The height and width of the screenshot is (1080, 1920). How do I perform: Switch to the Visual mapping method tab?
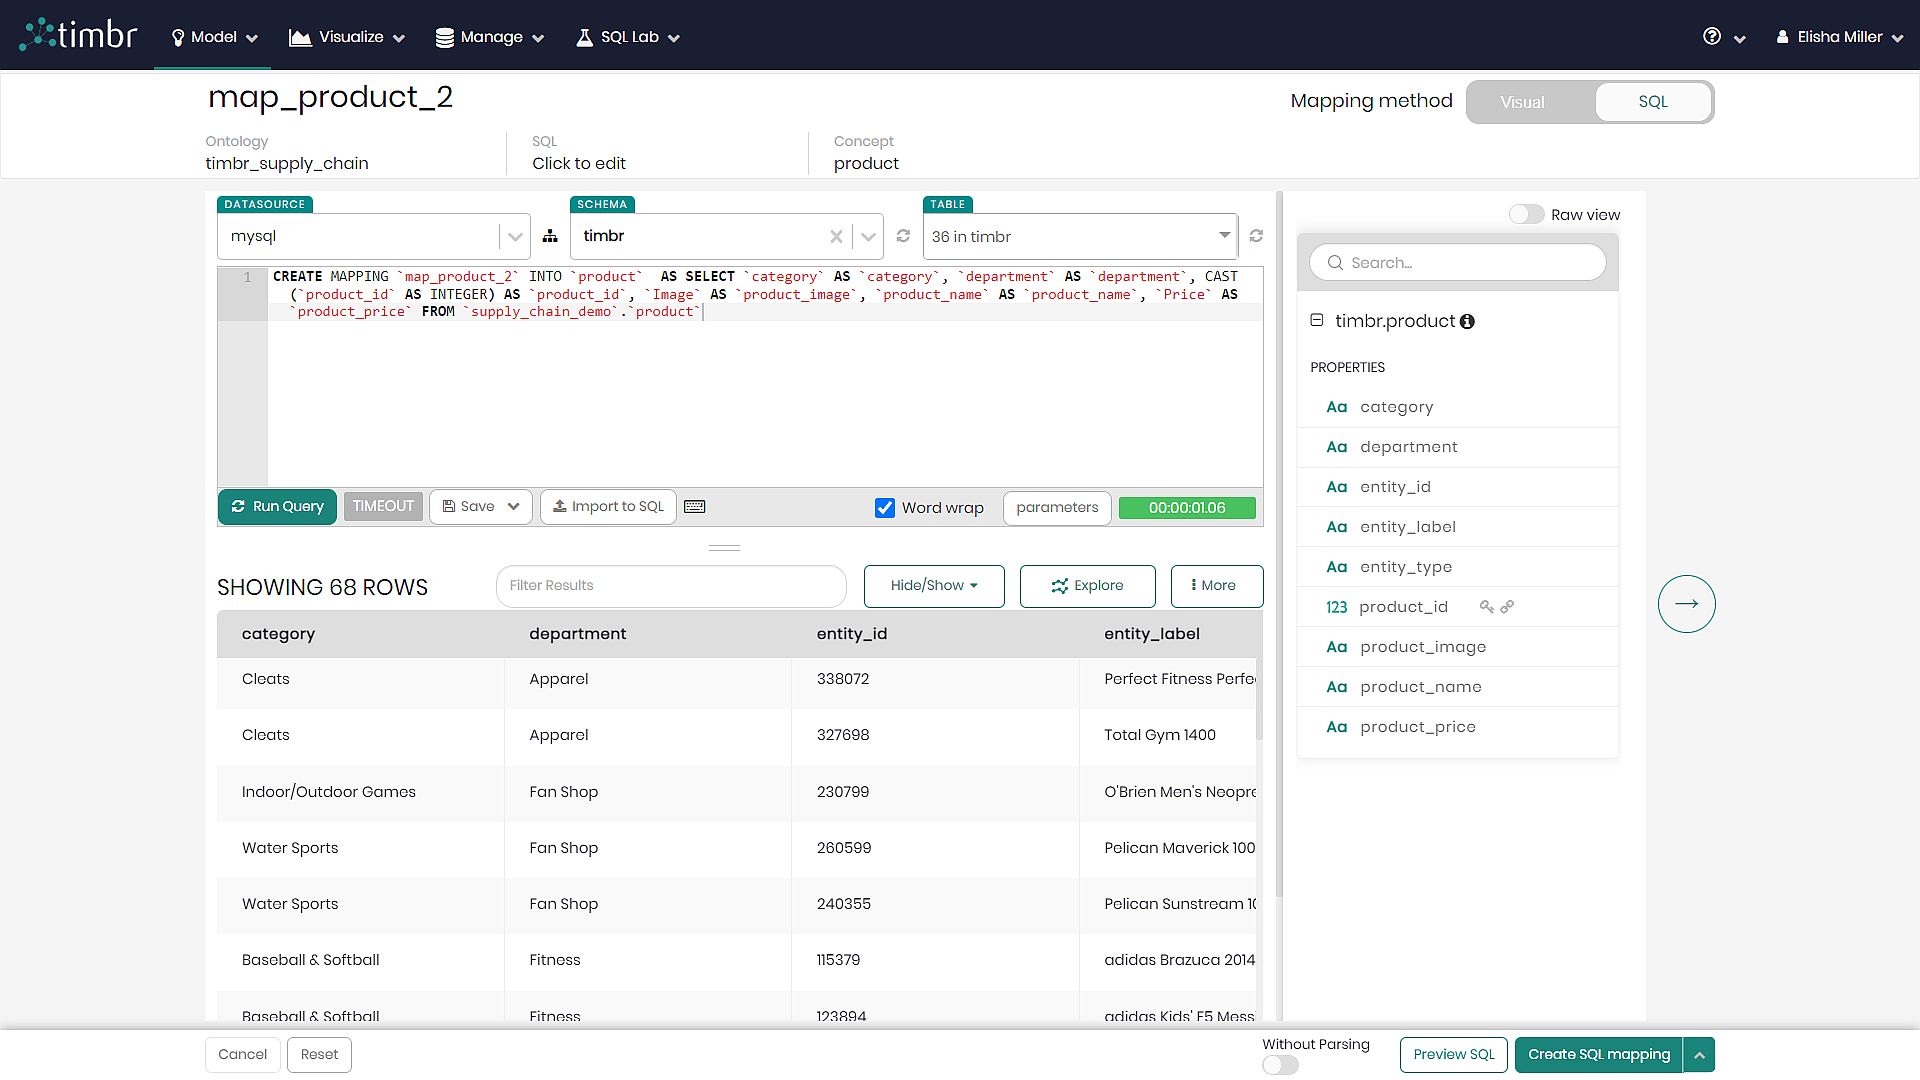[x=1521, y=102]
